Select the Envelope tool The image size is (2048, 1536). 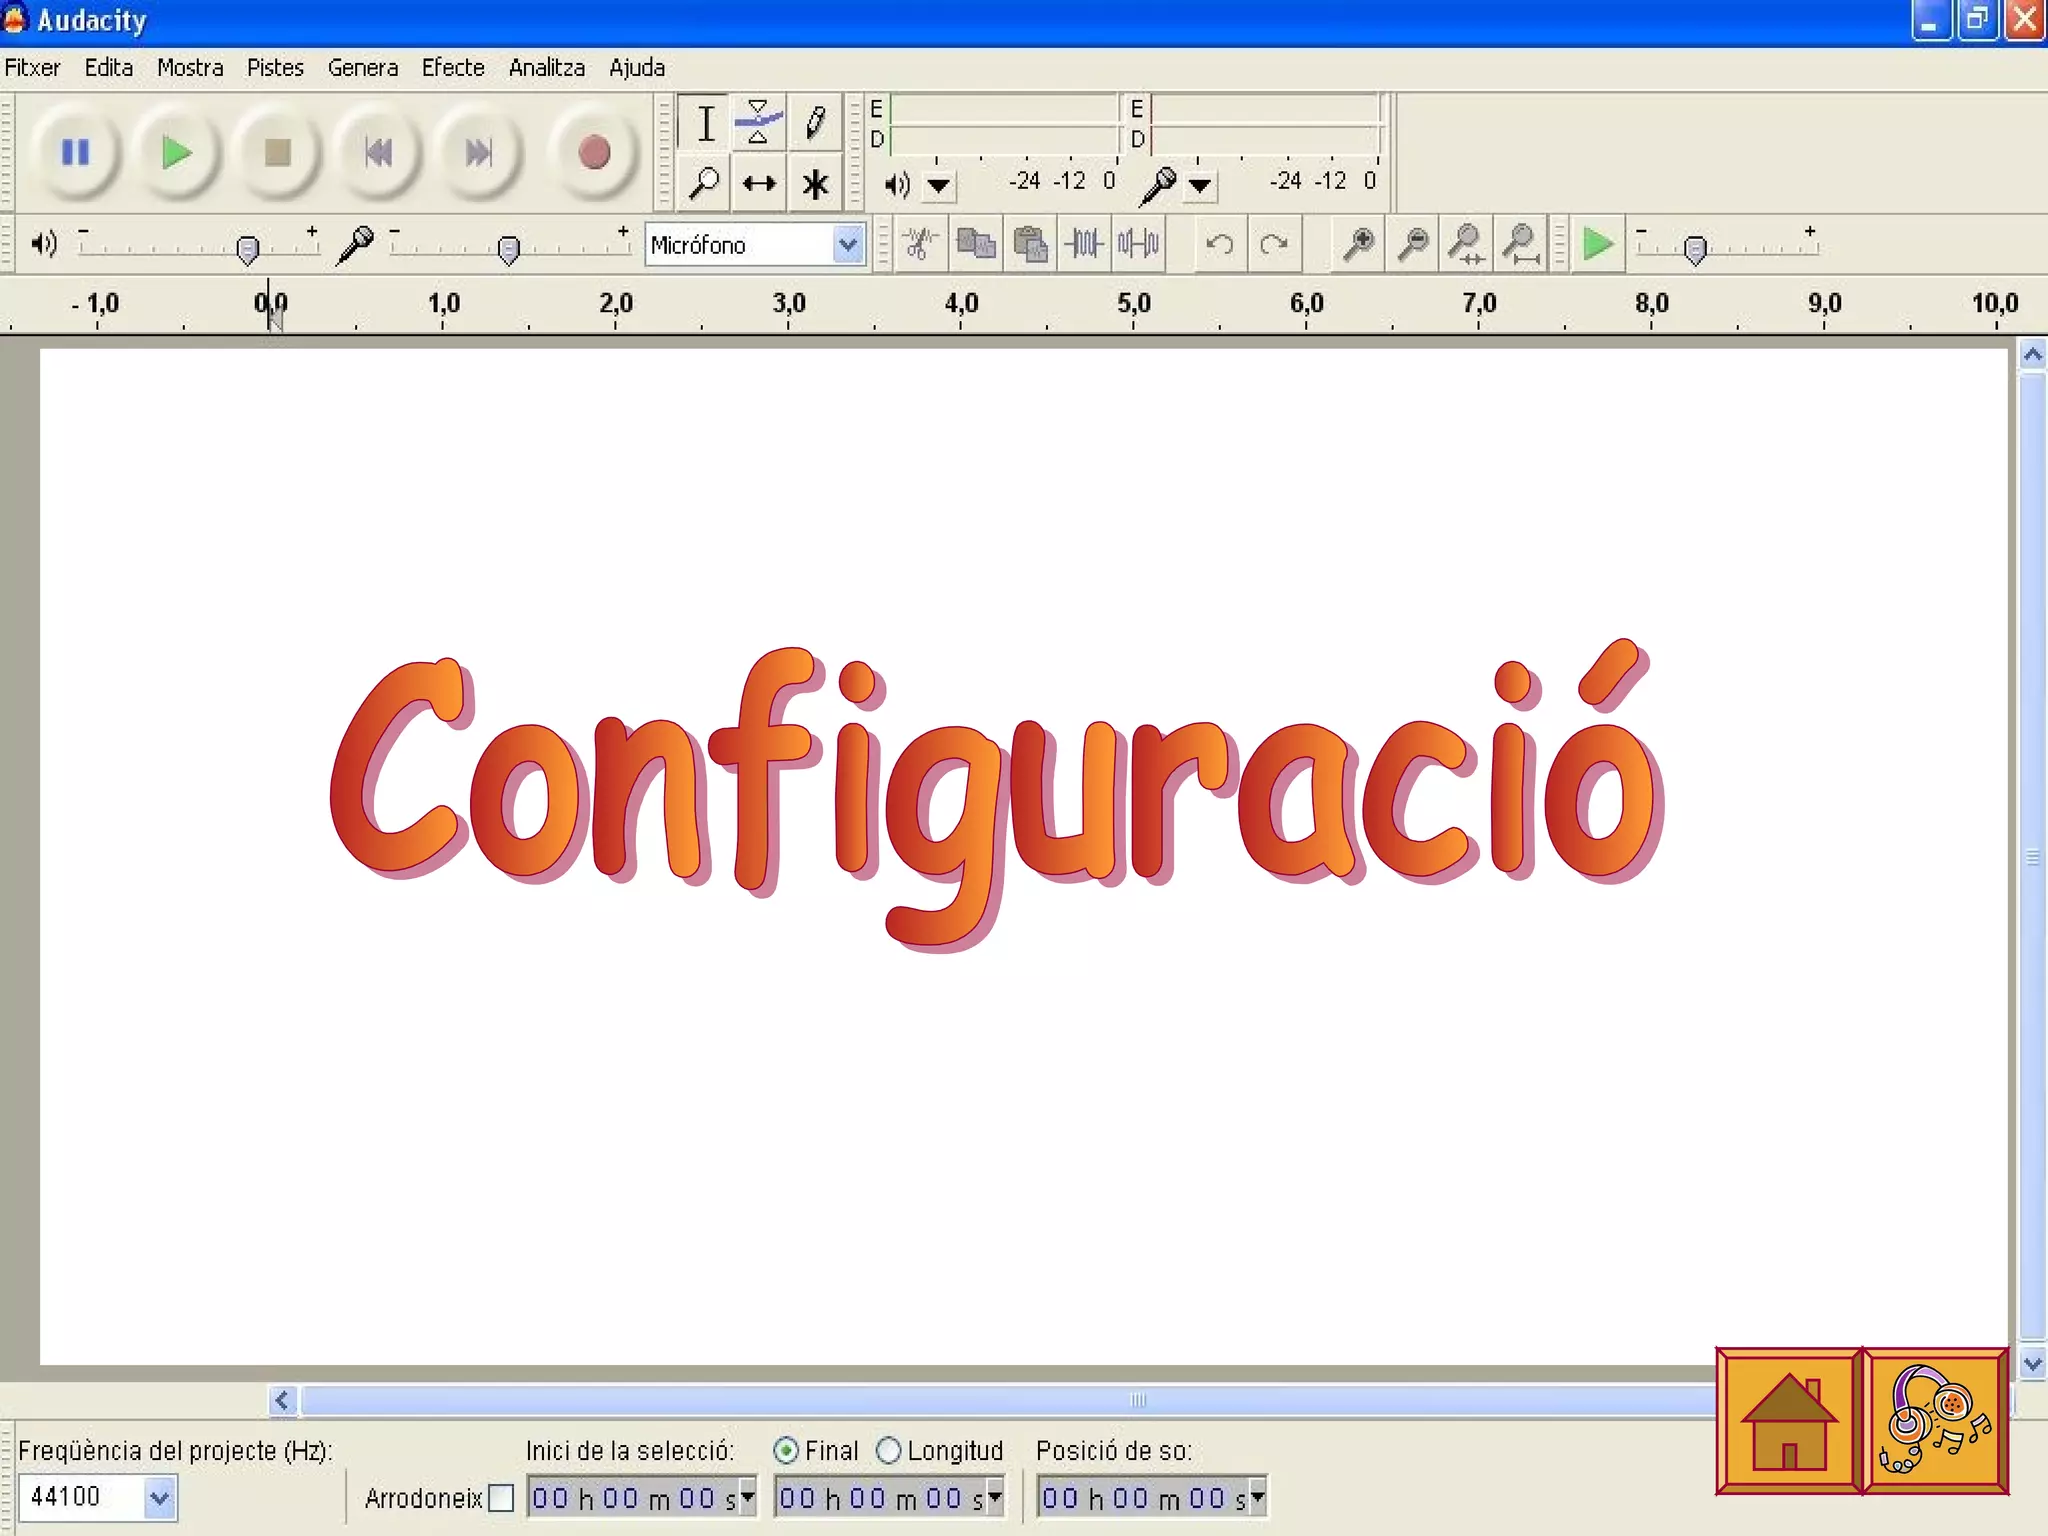[x=759, y=124]
